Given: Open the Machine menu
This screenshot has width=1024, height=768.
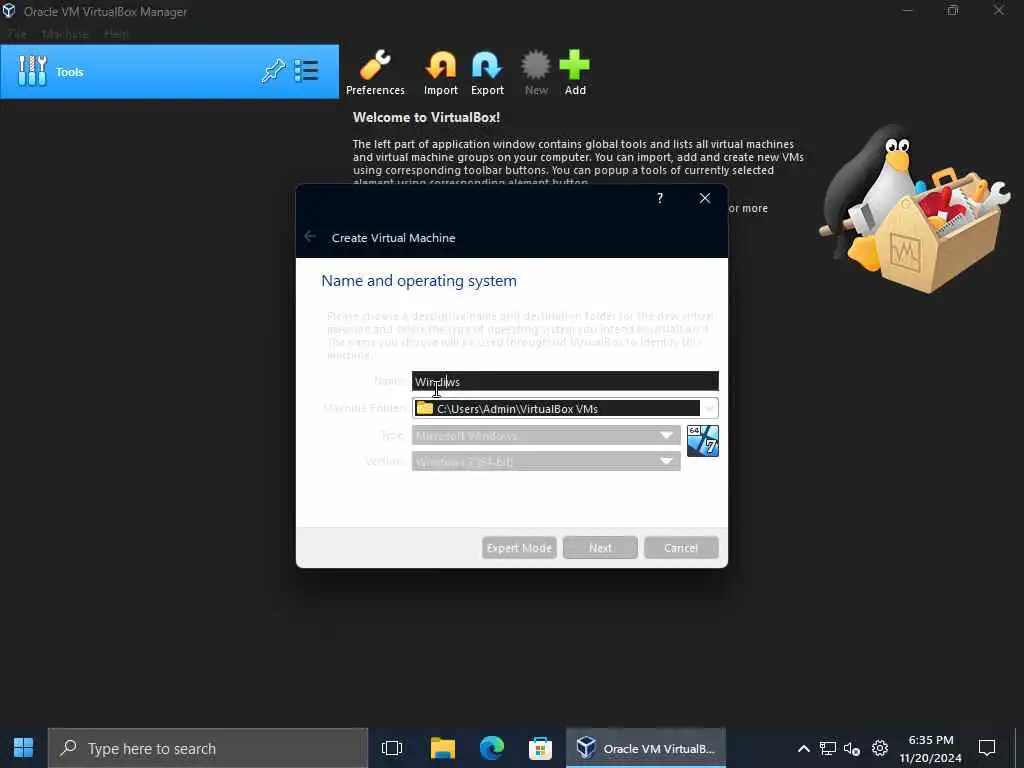Looking at the screenshot, I should tap(65, 34).
